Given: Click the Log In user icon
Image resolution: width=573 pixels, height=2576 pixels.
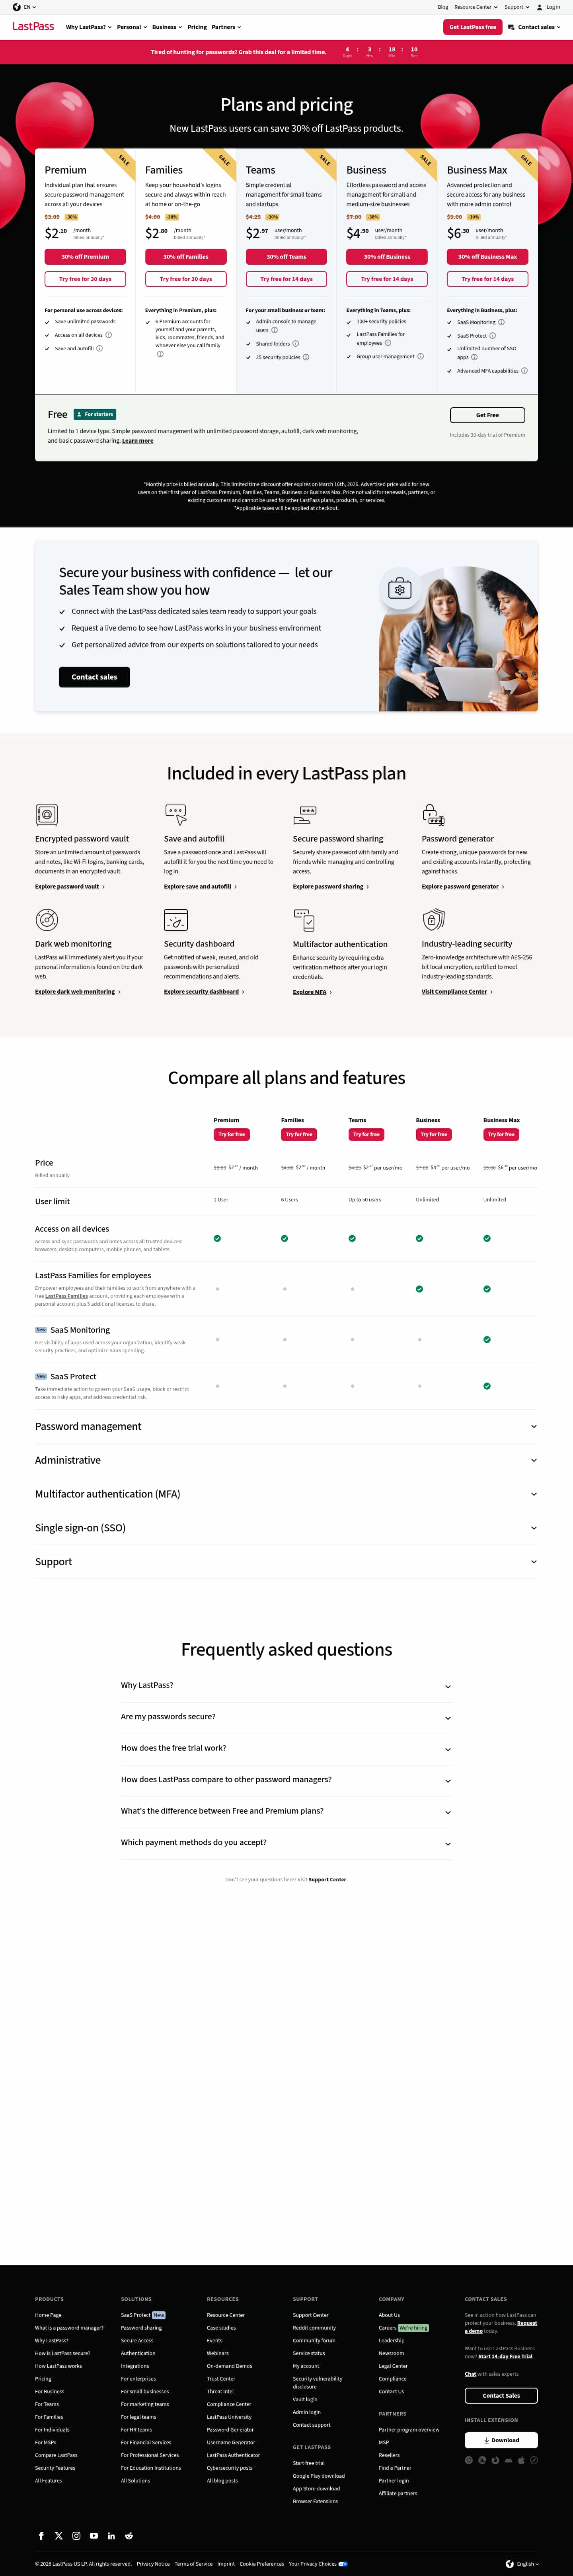Looking at the screenshot, I should pyautogui.click(x=540, y=7).
